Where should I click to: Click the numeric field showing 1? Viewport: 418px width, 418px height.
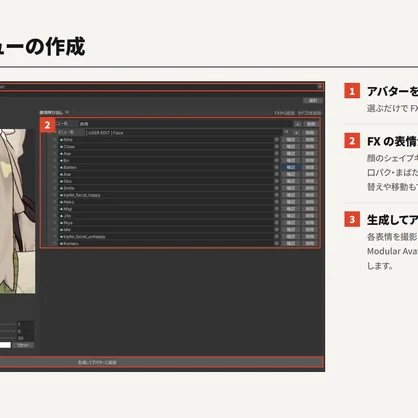pos(25,324)
